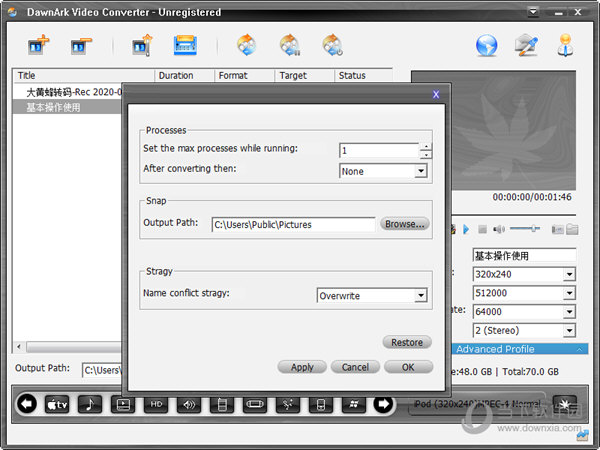This screenshot has width=600, height=450.
Task: Click the convert button beside the profile bar
Action: pos(565,404)
